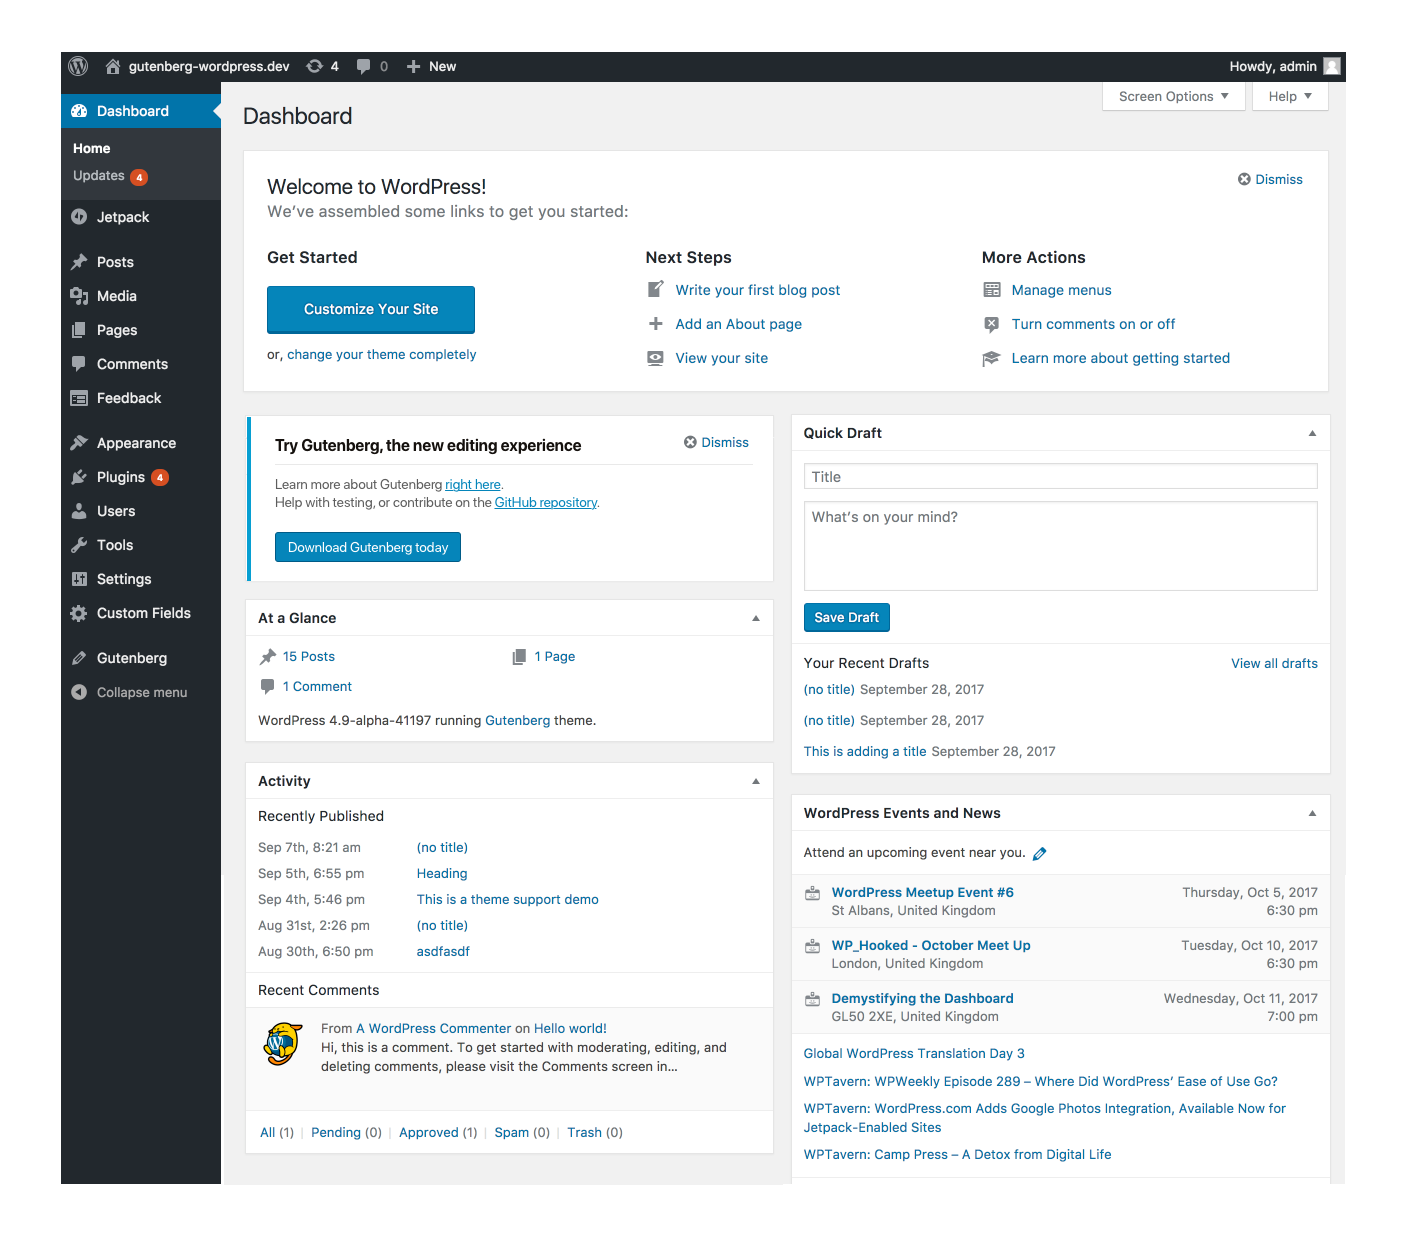The width and height of the screenshot is (1406, 1238).
Task: Collapse the WordPress Events and News panel
Action: [1312, 813]
